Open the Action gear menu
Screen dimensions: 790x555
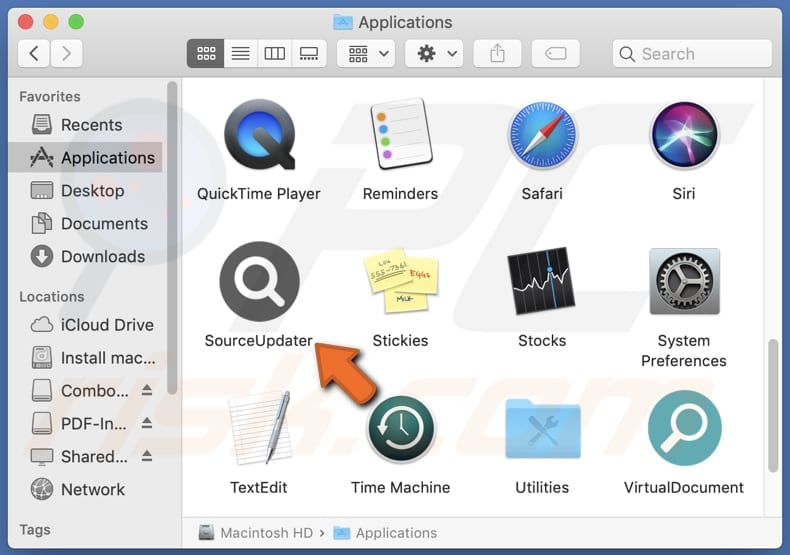(x=435, y=53)
